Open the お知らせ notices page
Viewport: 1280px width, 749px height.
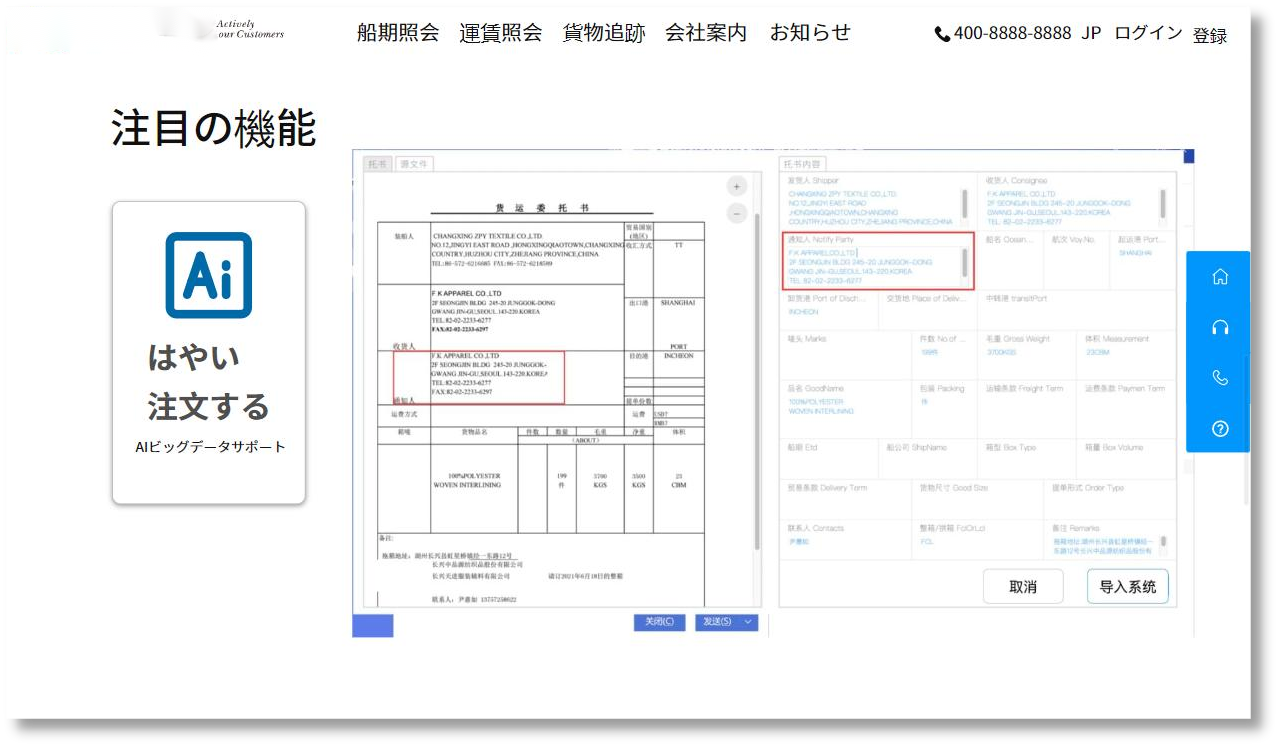(810, 32)
